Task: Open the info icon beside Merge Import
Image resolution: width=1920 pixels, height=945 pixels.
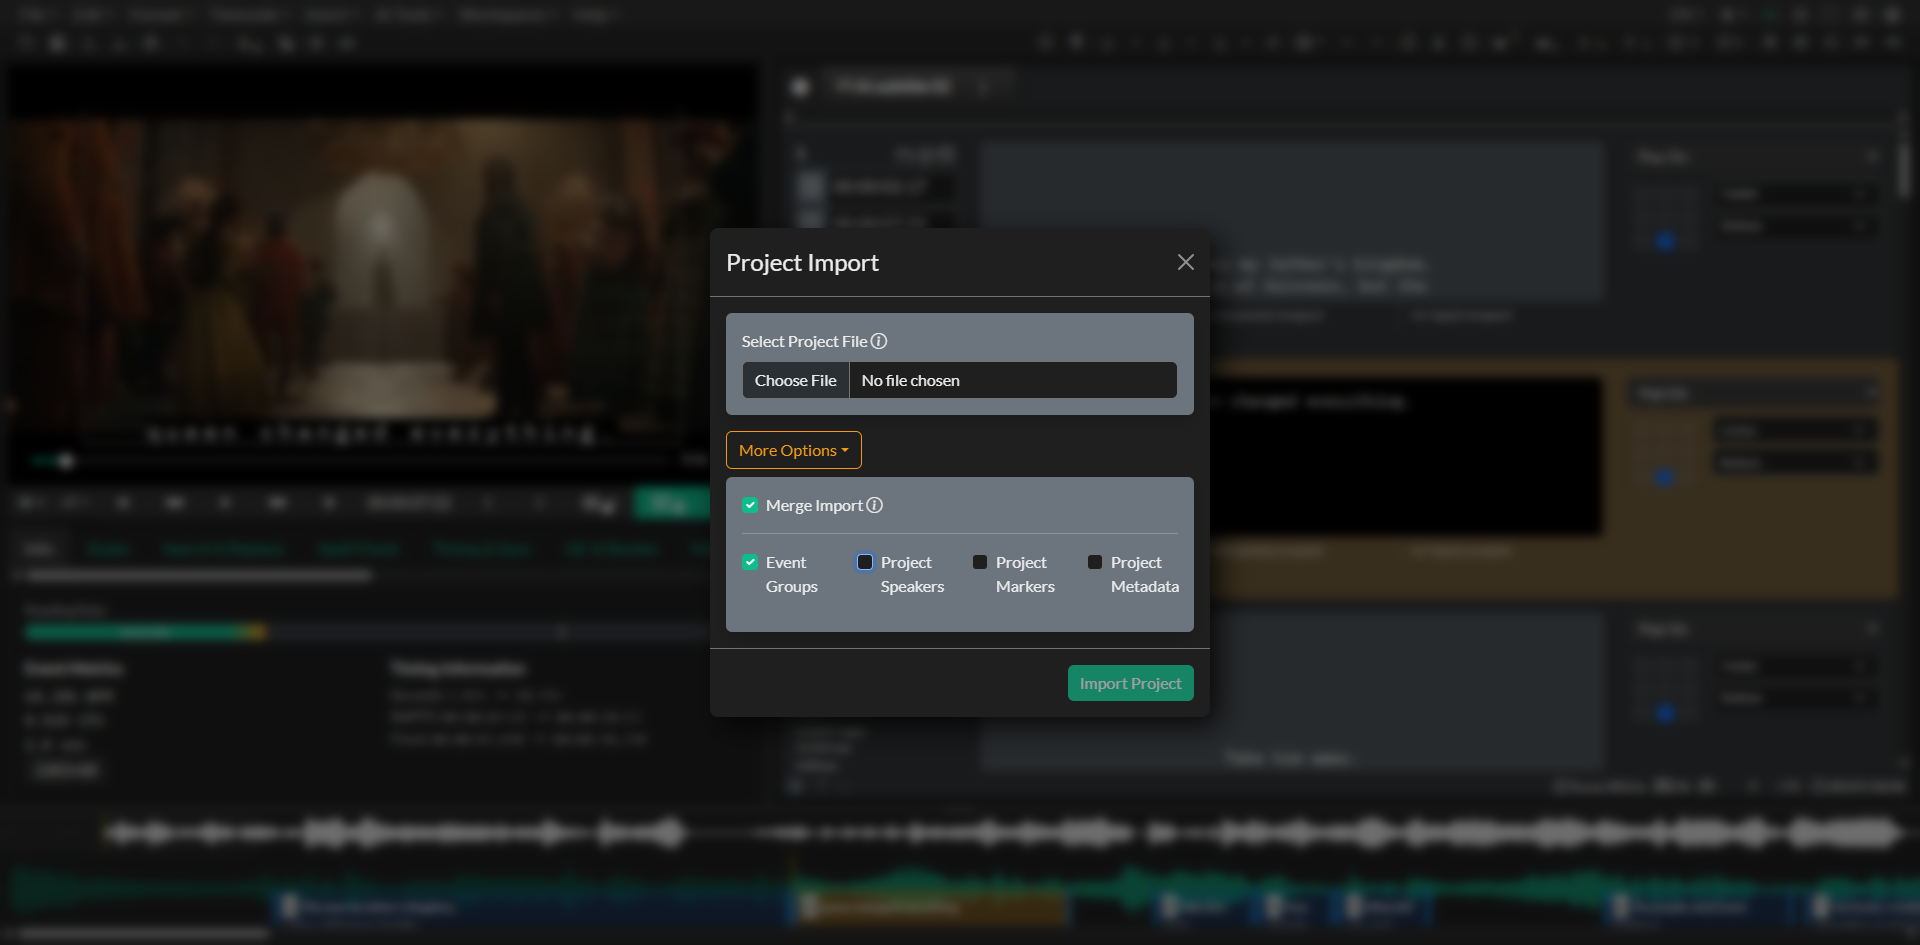Action: [x=875, y=505]
